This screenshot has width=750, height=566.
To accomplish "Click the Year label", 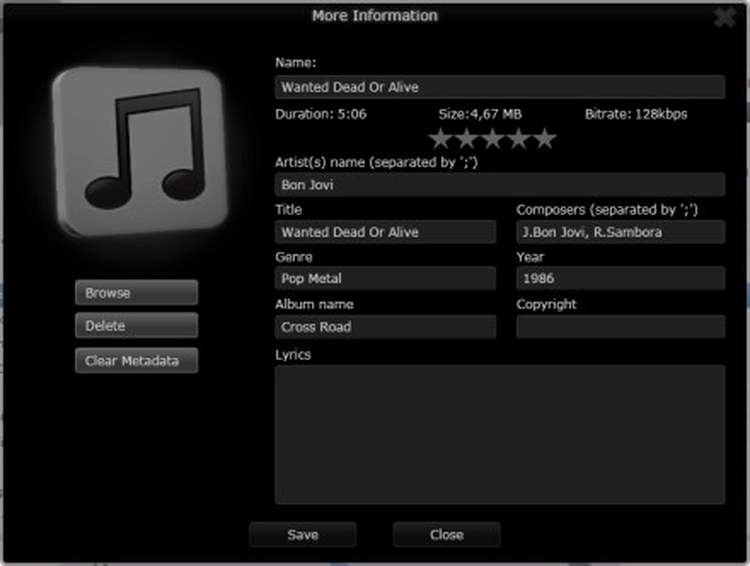I will click(x=530, y=257).
